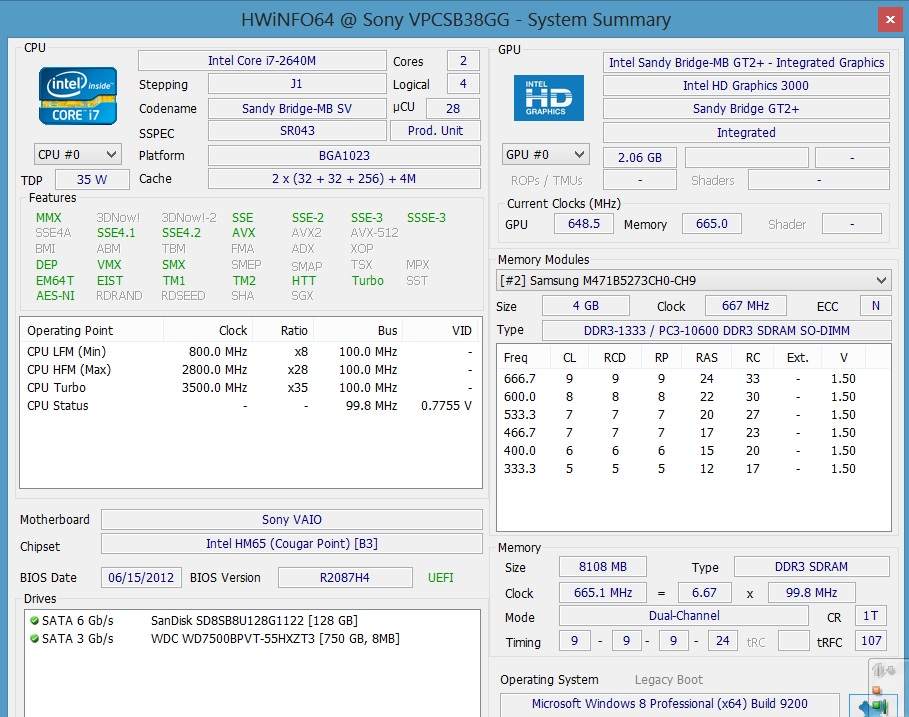
Task: Click the Intel Core i7-2640M name field
Action: (x=262, y=61)
